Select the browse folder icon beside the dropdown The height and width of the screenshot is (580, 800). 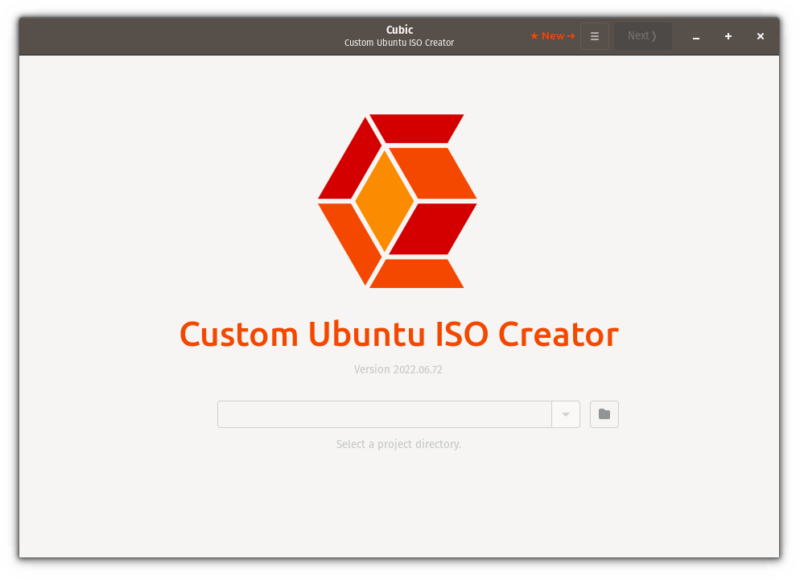603,413
